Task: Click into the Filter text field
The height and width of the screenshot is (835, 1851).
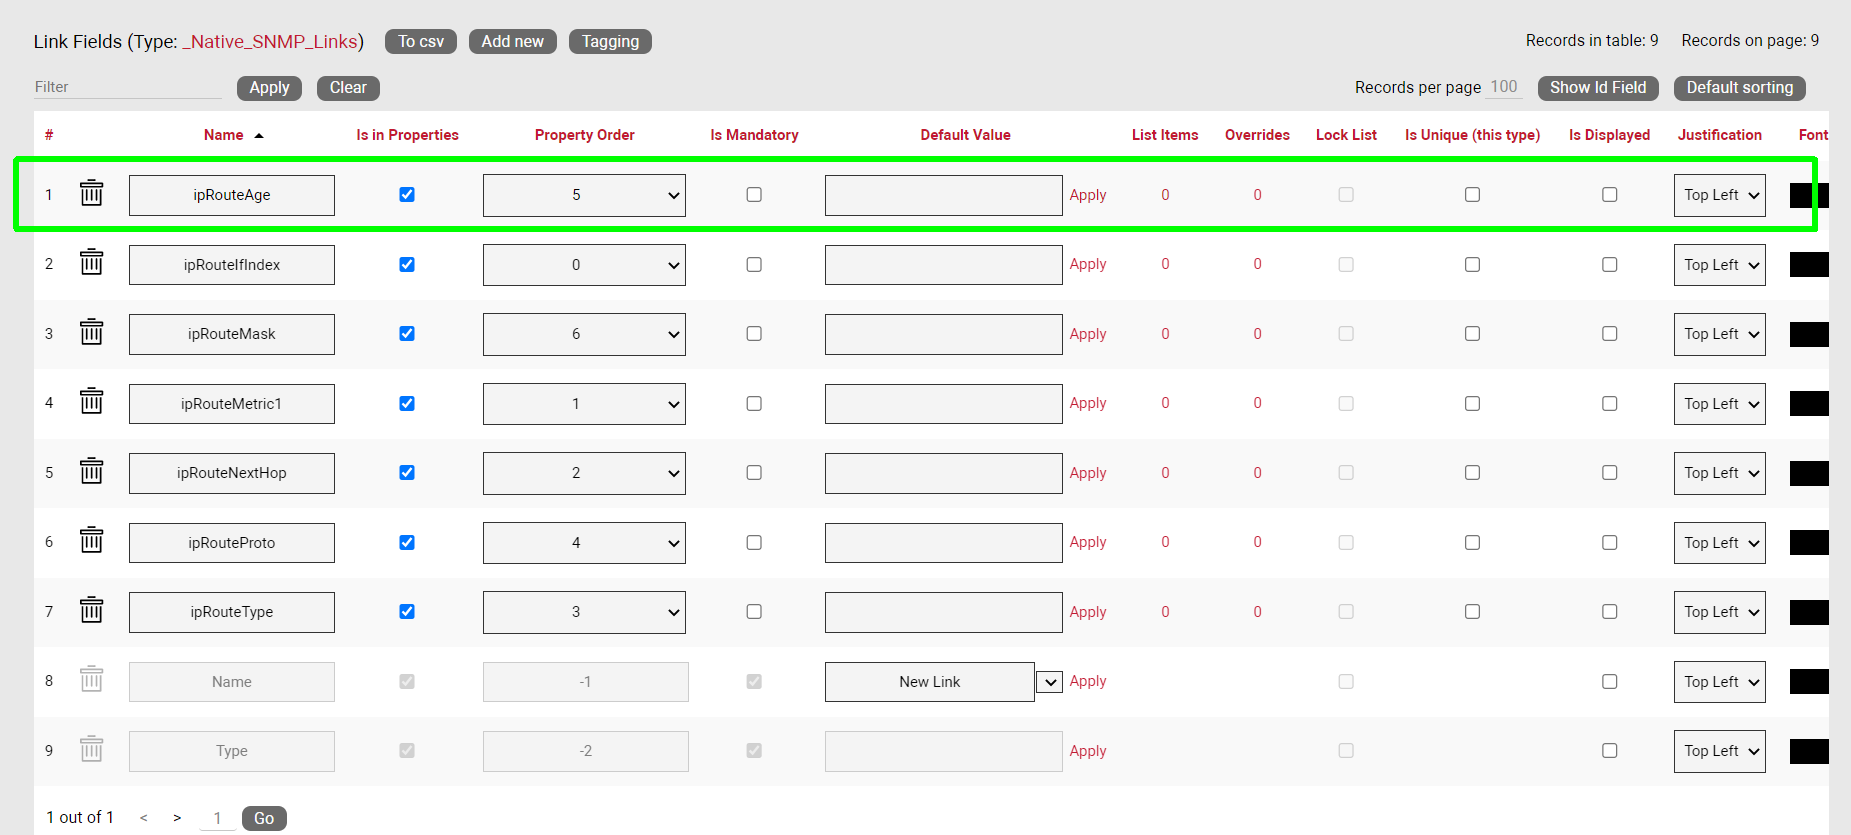Action: [127, 87]
